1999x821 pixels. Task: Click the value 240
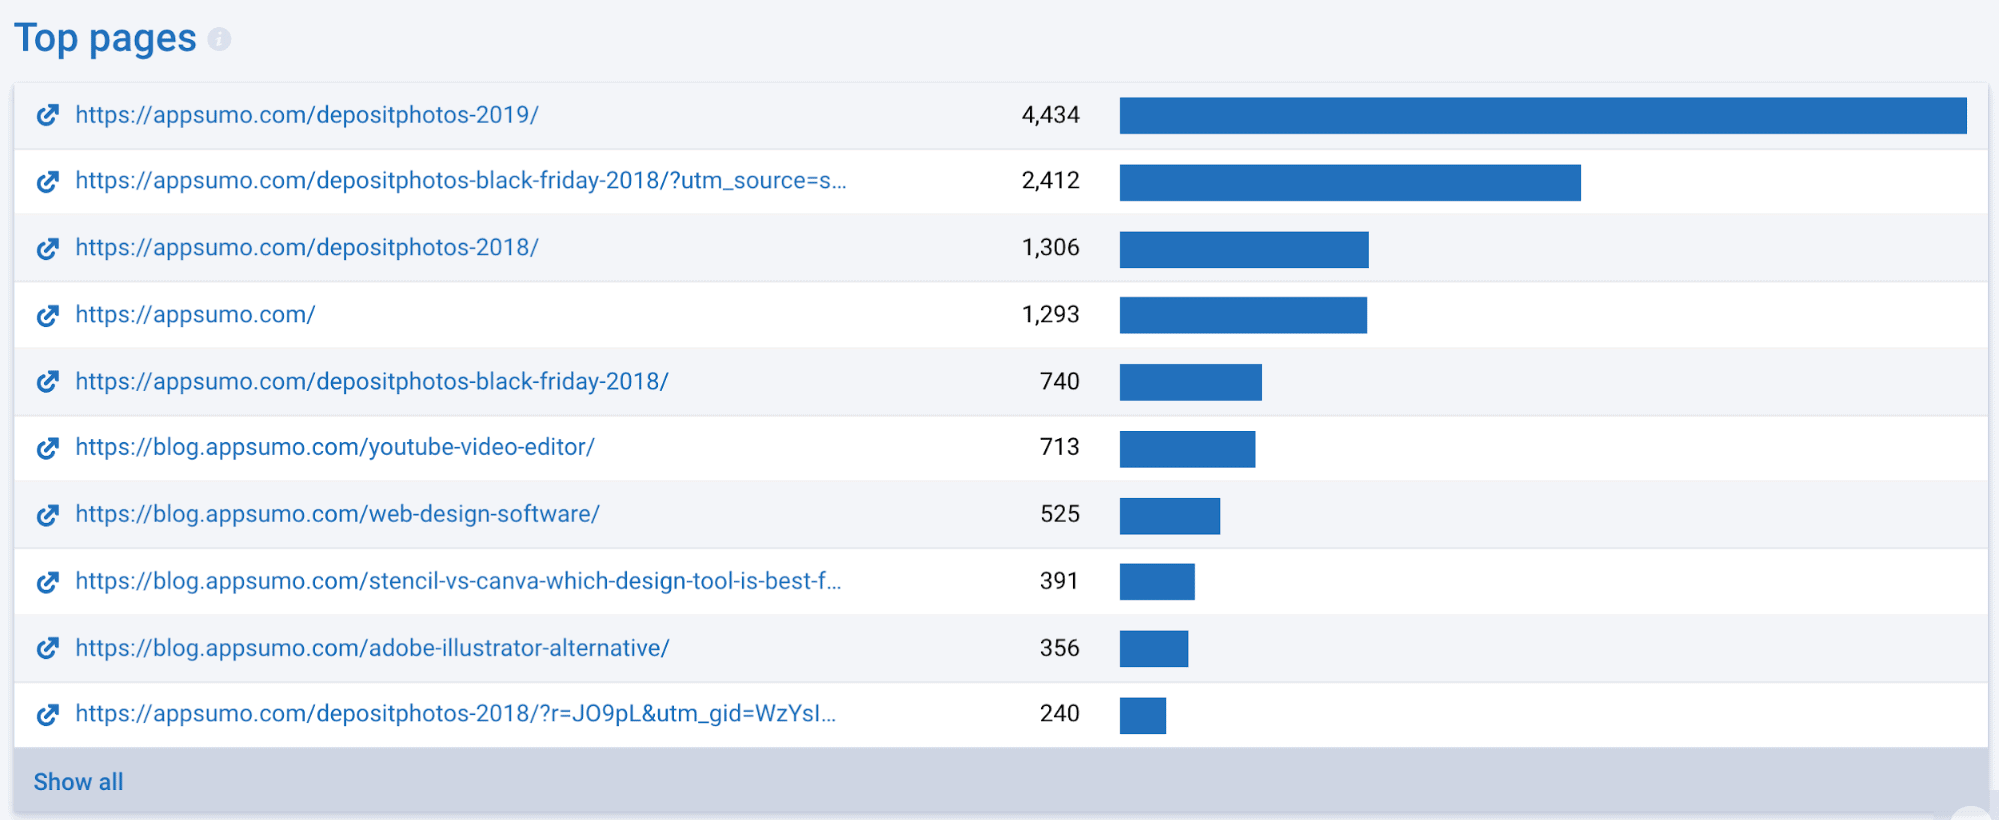(x=1059, y=714)
